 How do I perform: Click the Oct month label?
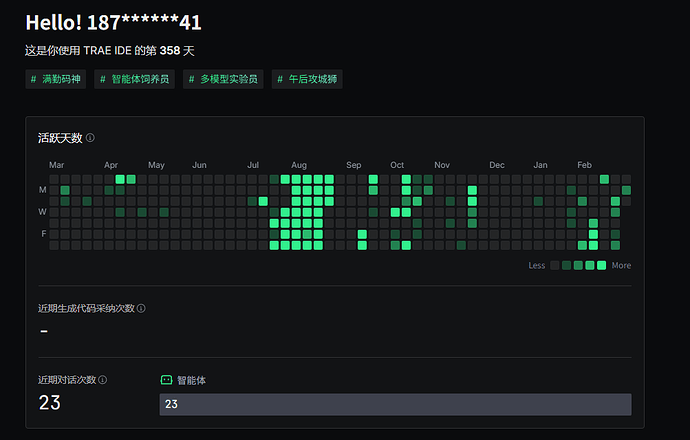coord(397,165)
